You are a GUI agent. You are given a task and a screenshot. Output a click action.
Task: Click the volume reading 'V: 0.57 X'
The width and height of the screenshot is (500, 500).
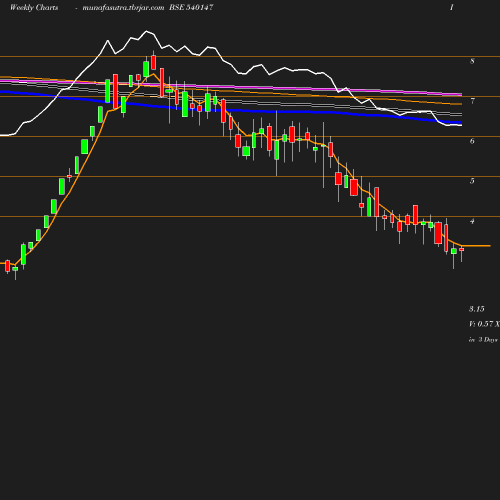point(484,324)
